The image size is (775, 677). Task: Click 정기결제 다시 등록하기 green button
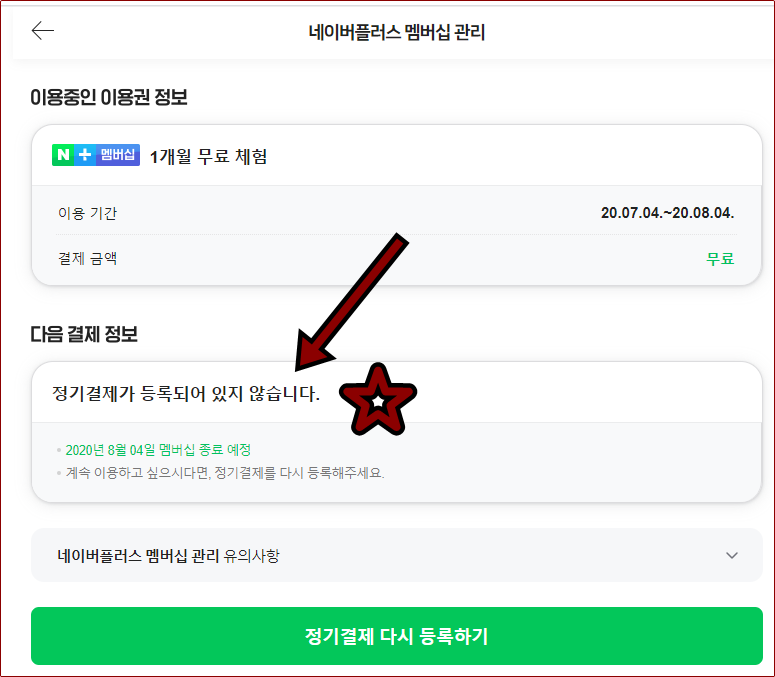(x=396, y=636)
